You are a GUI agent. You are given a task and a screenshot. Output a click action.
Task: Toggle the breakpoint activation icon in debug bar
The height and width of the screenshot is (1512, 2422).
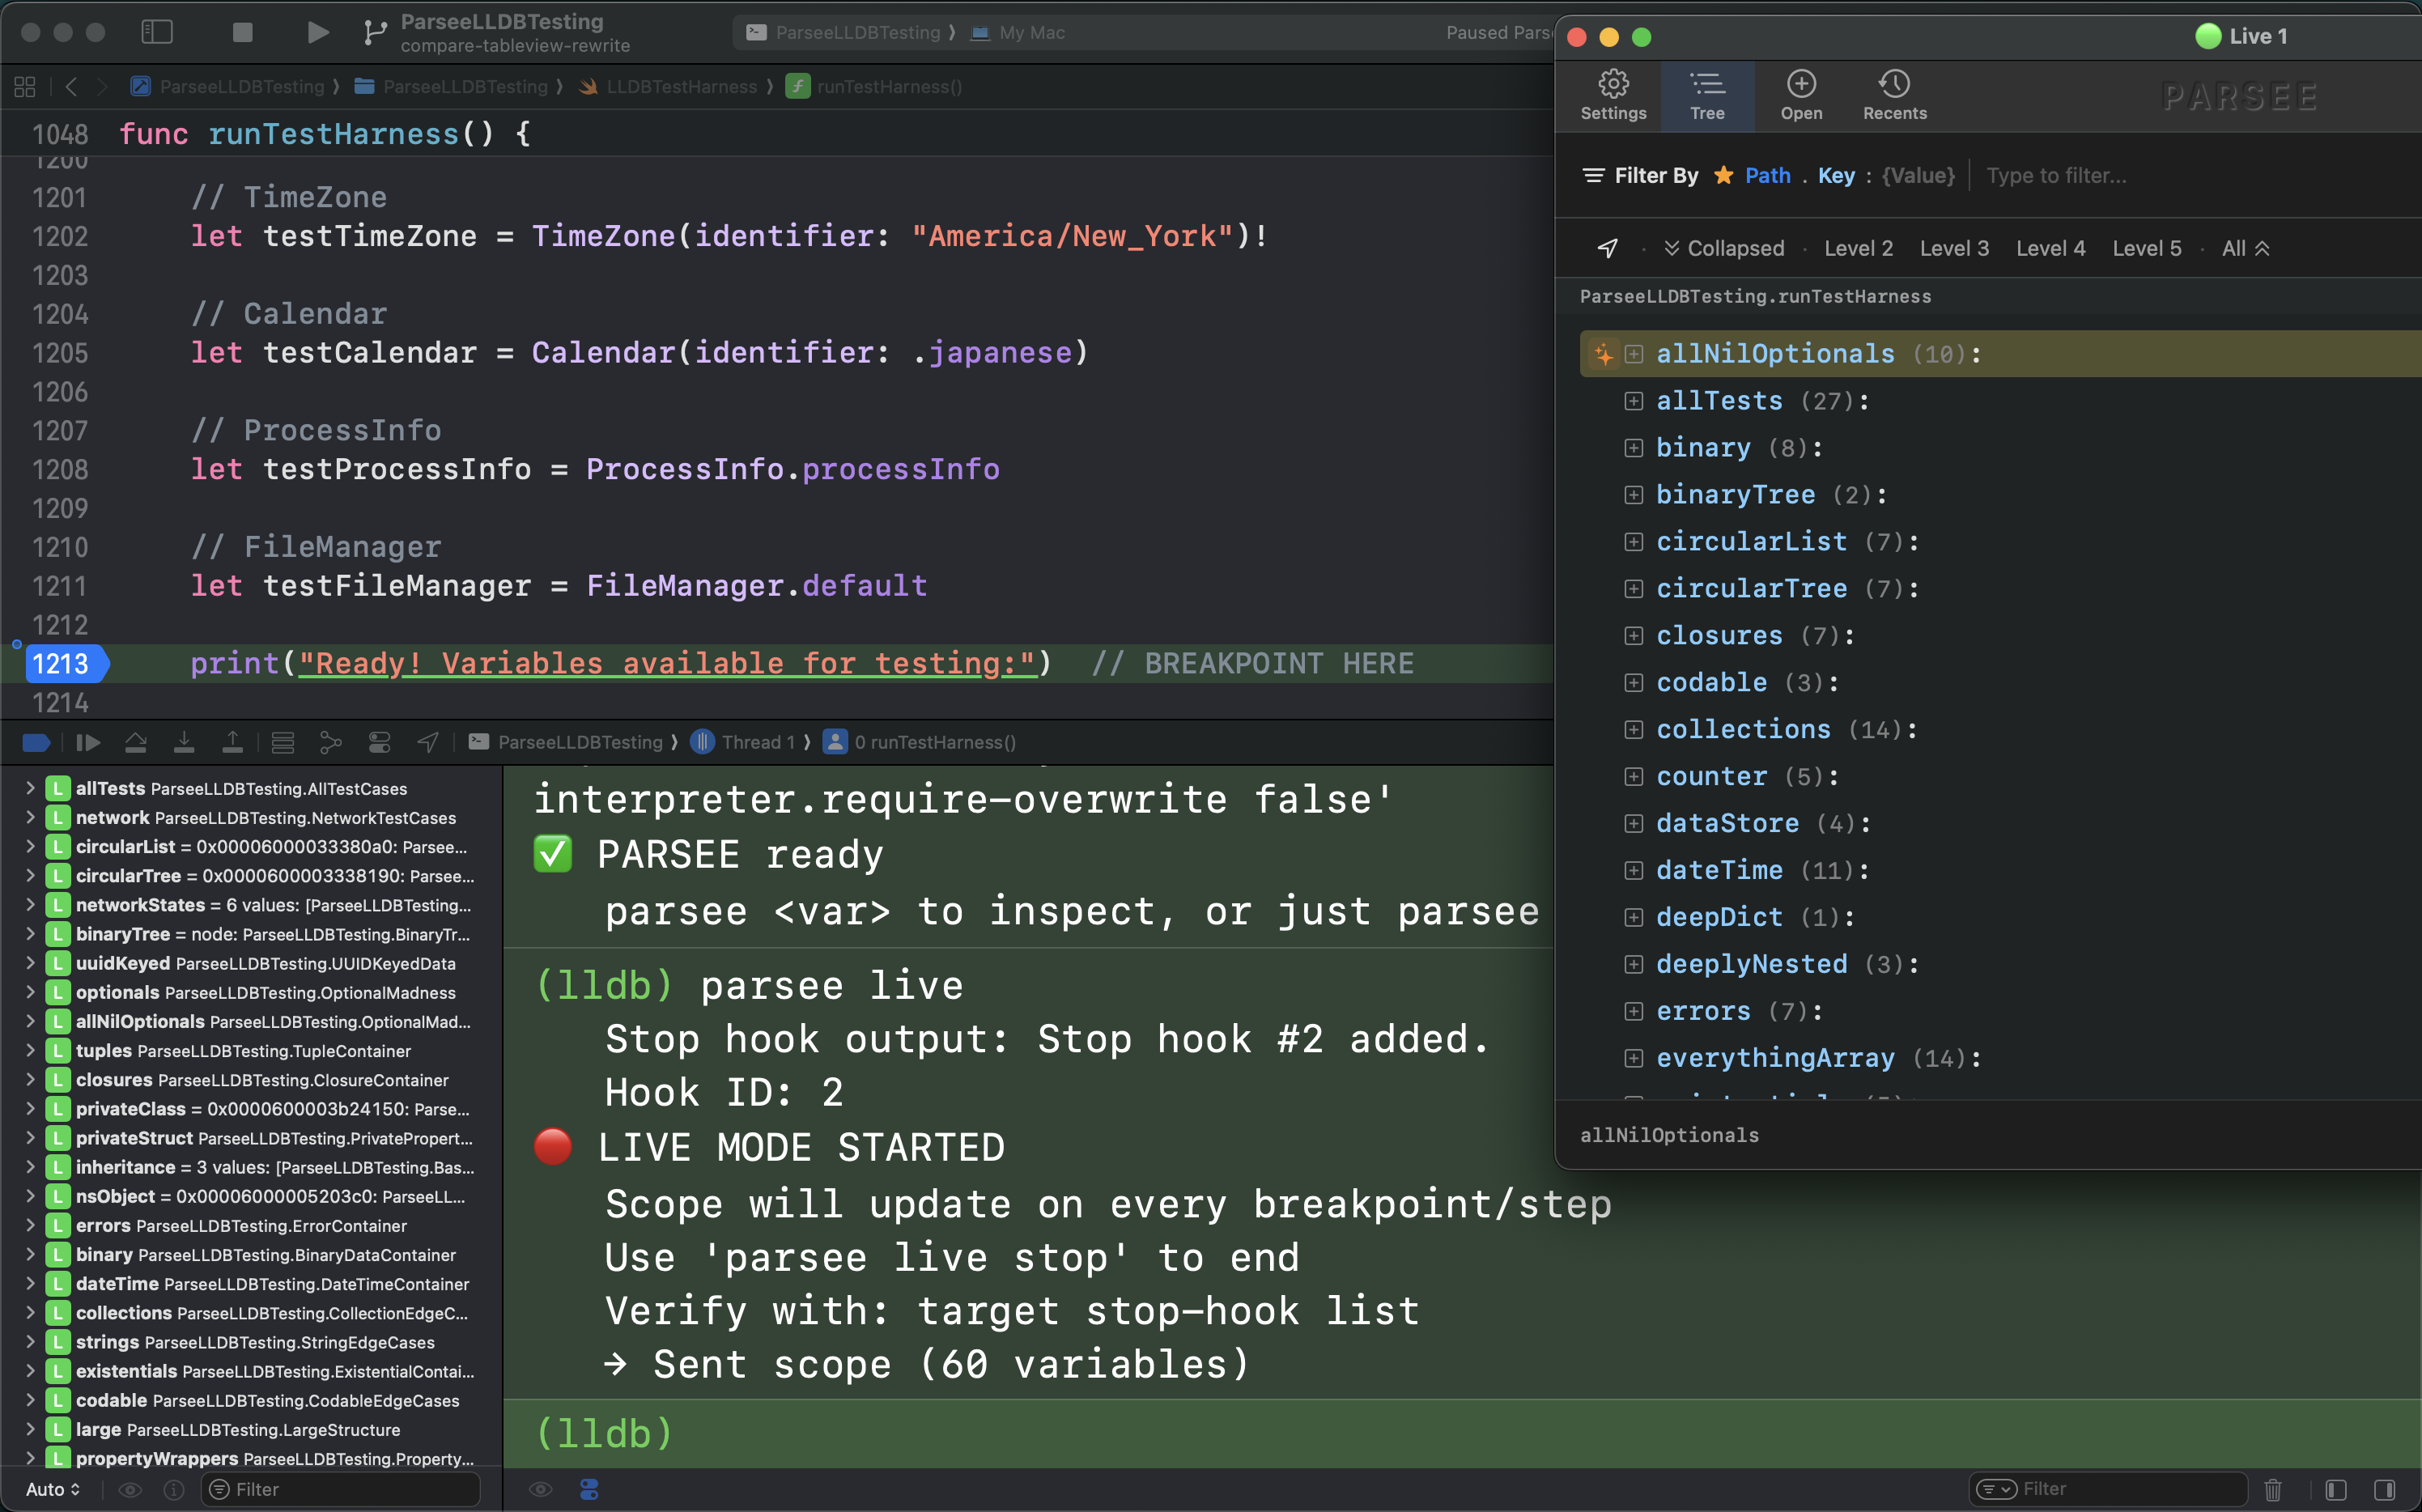36,742
